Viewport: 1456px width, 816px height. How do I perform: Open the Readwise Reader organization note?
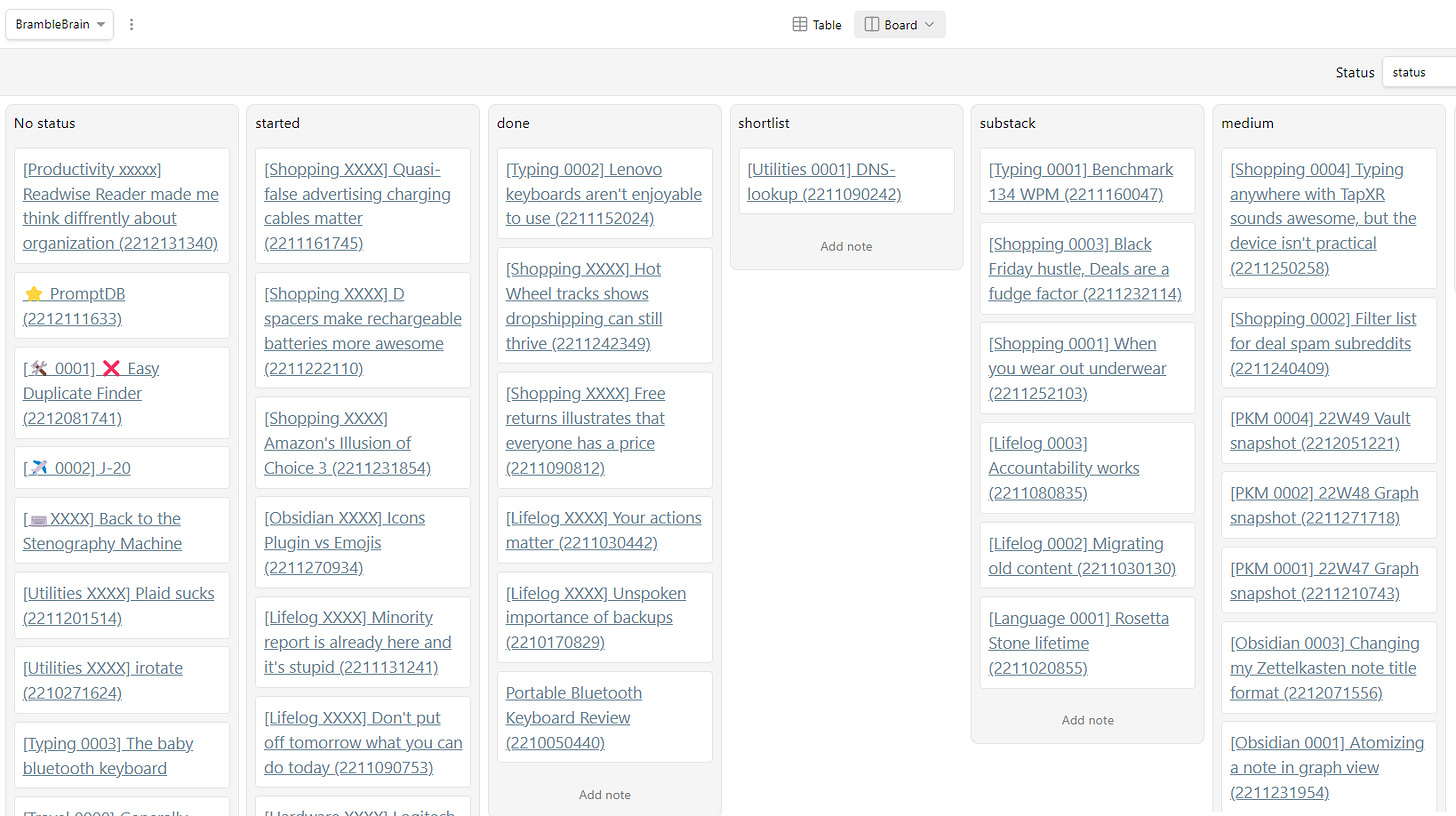[122, 206]
